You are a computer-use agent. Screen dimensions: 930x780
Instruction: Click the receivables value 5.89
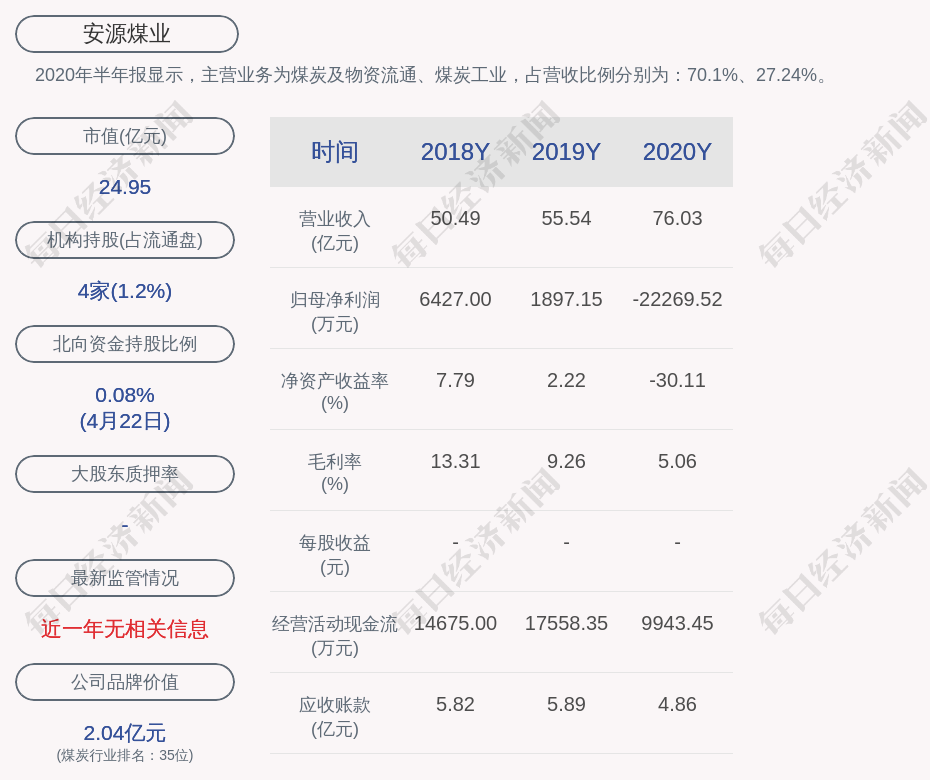click(x=566, y=705)
